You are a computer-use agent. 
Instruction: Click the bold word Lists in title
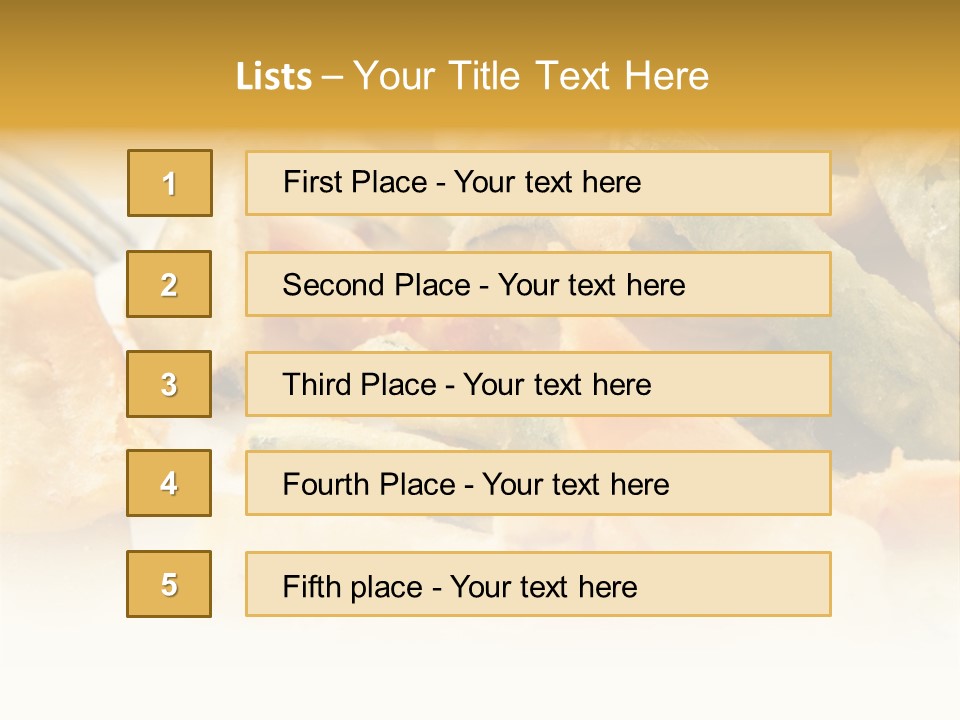(274, 76)
